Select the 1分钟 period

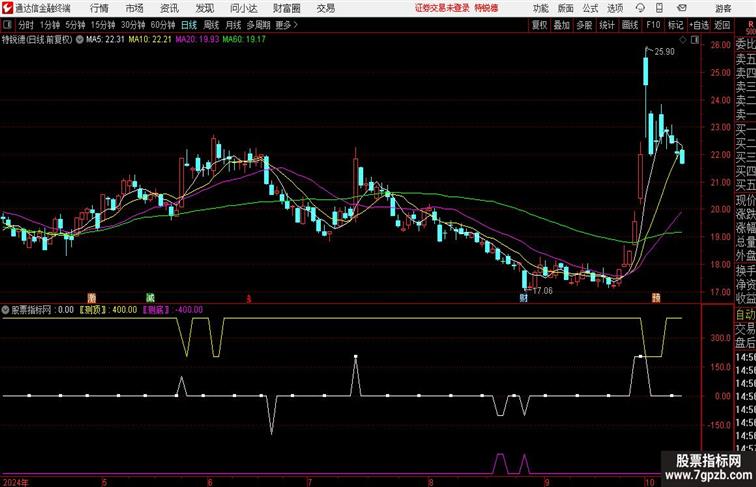50,25
